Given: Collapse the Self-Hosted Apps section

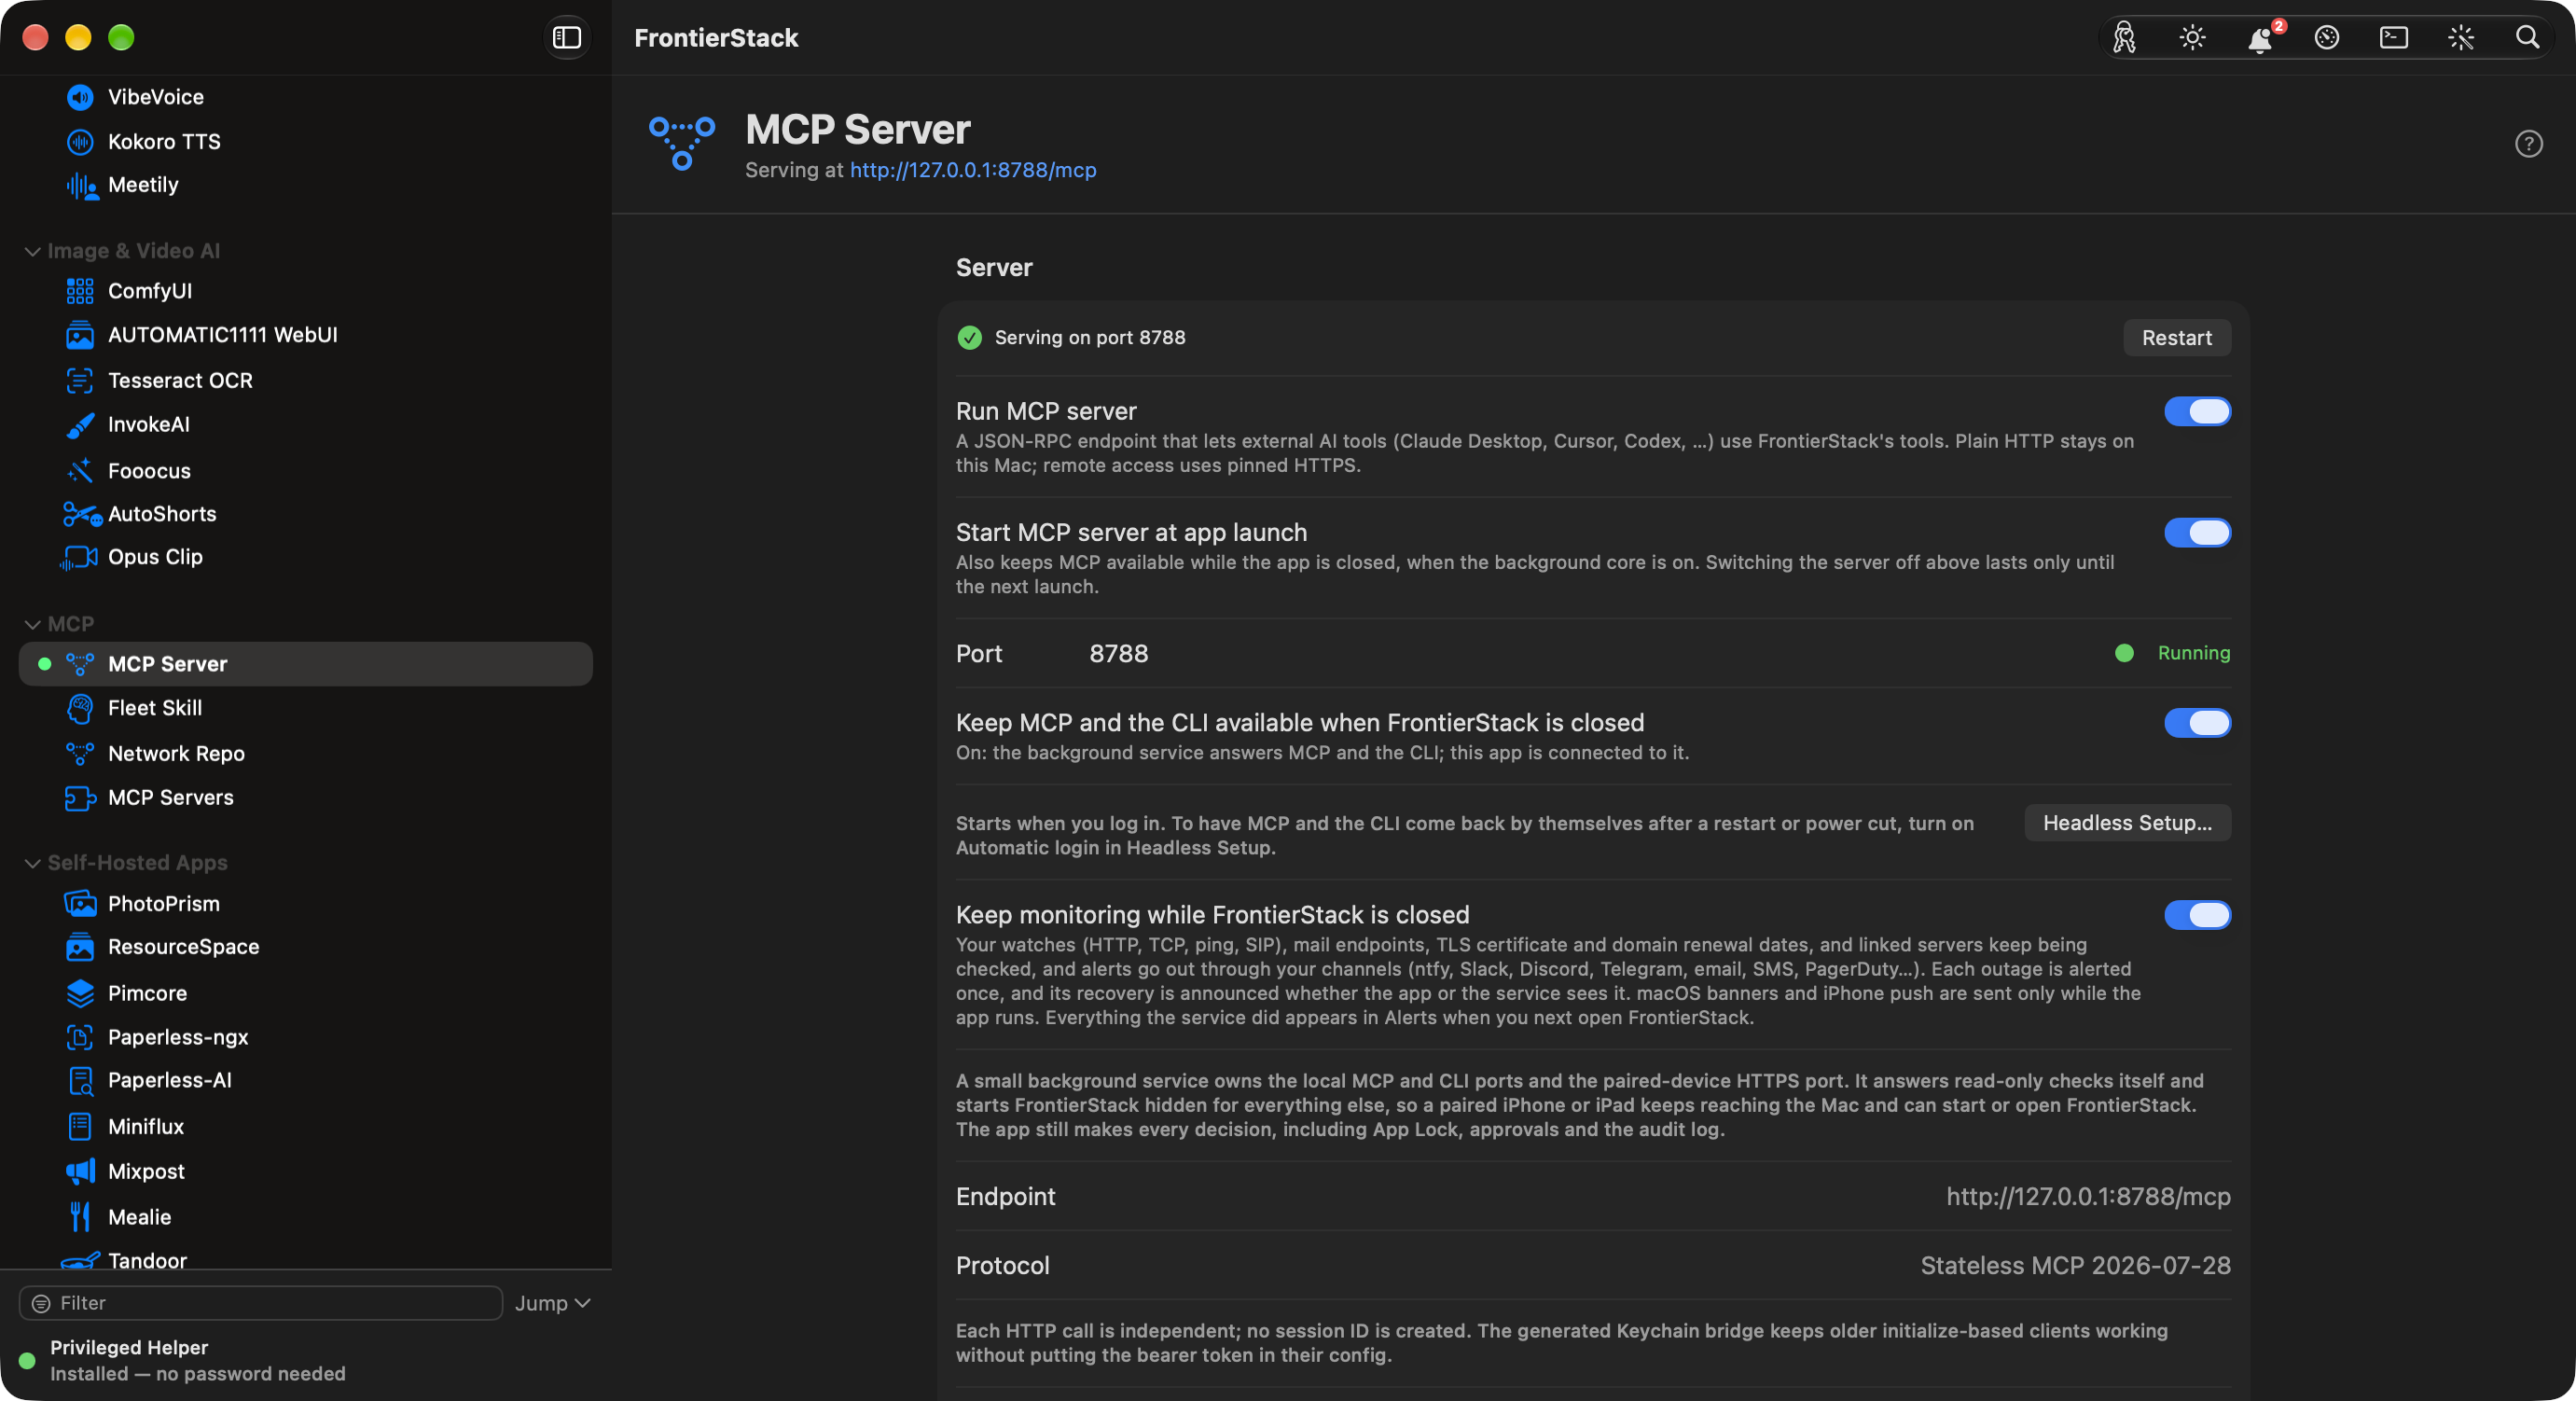Looking at the screenshot, I should [32, 862].
